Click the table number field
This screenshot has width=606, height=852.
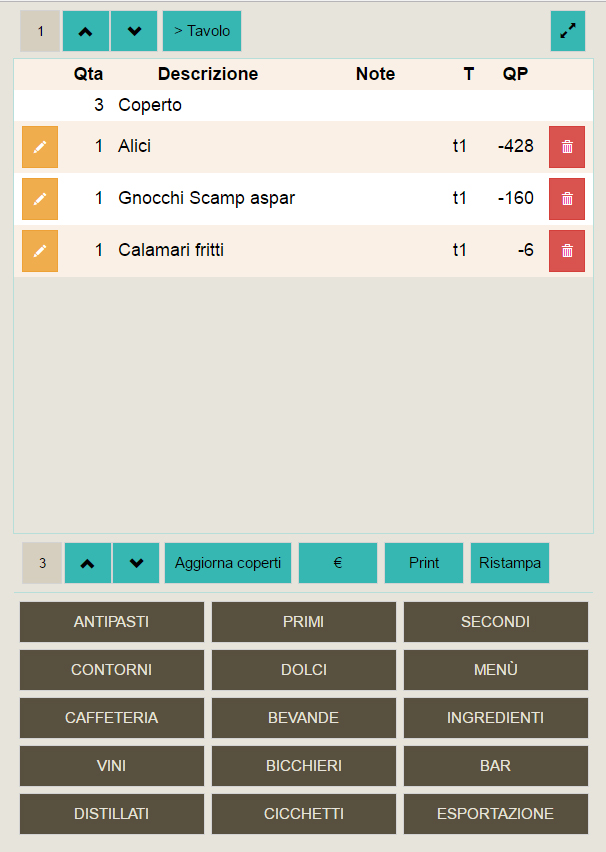(40, 31)
